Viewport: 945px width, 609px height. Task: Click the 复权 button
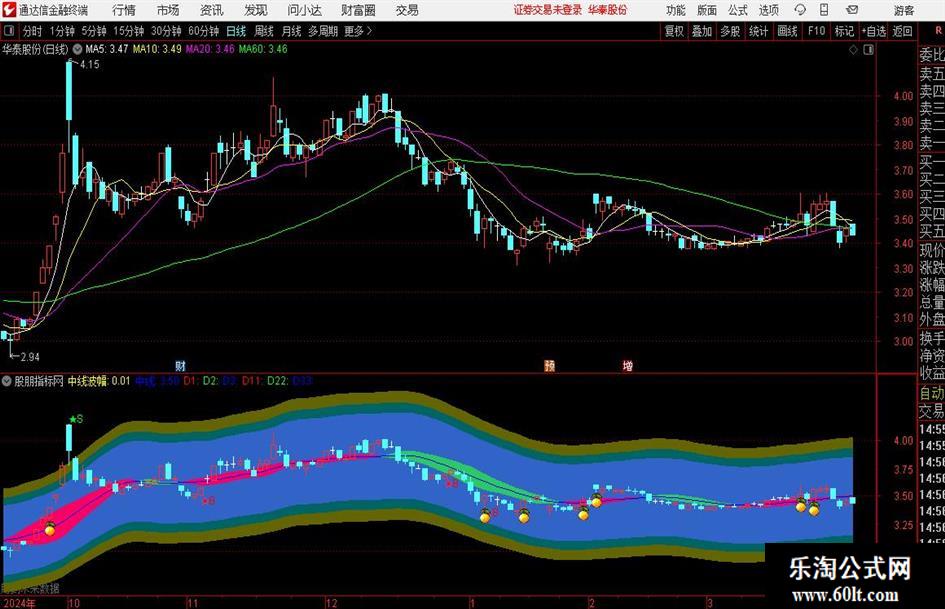click(x=674, y=31)
